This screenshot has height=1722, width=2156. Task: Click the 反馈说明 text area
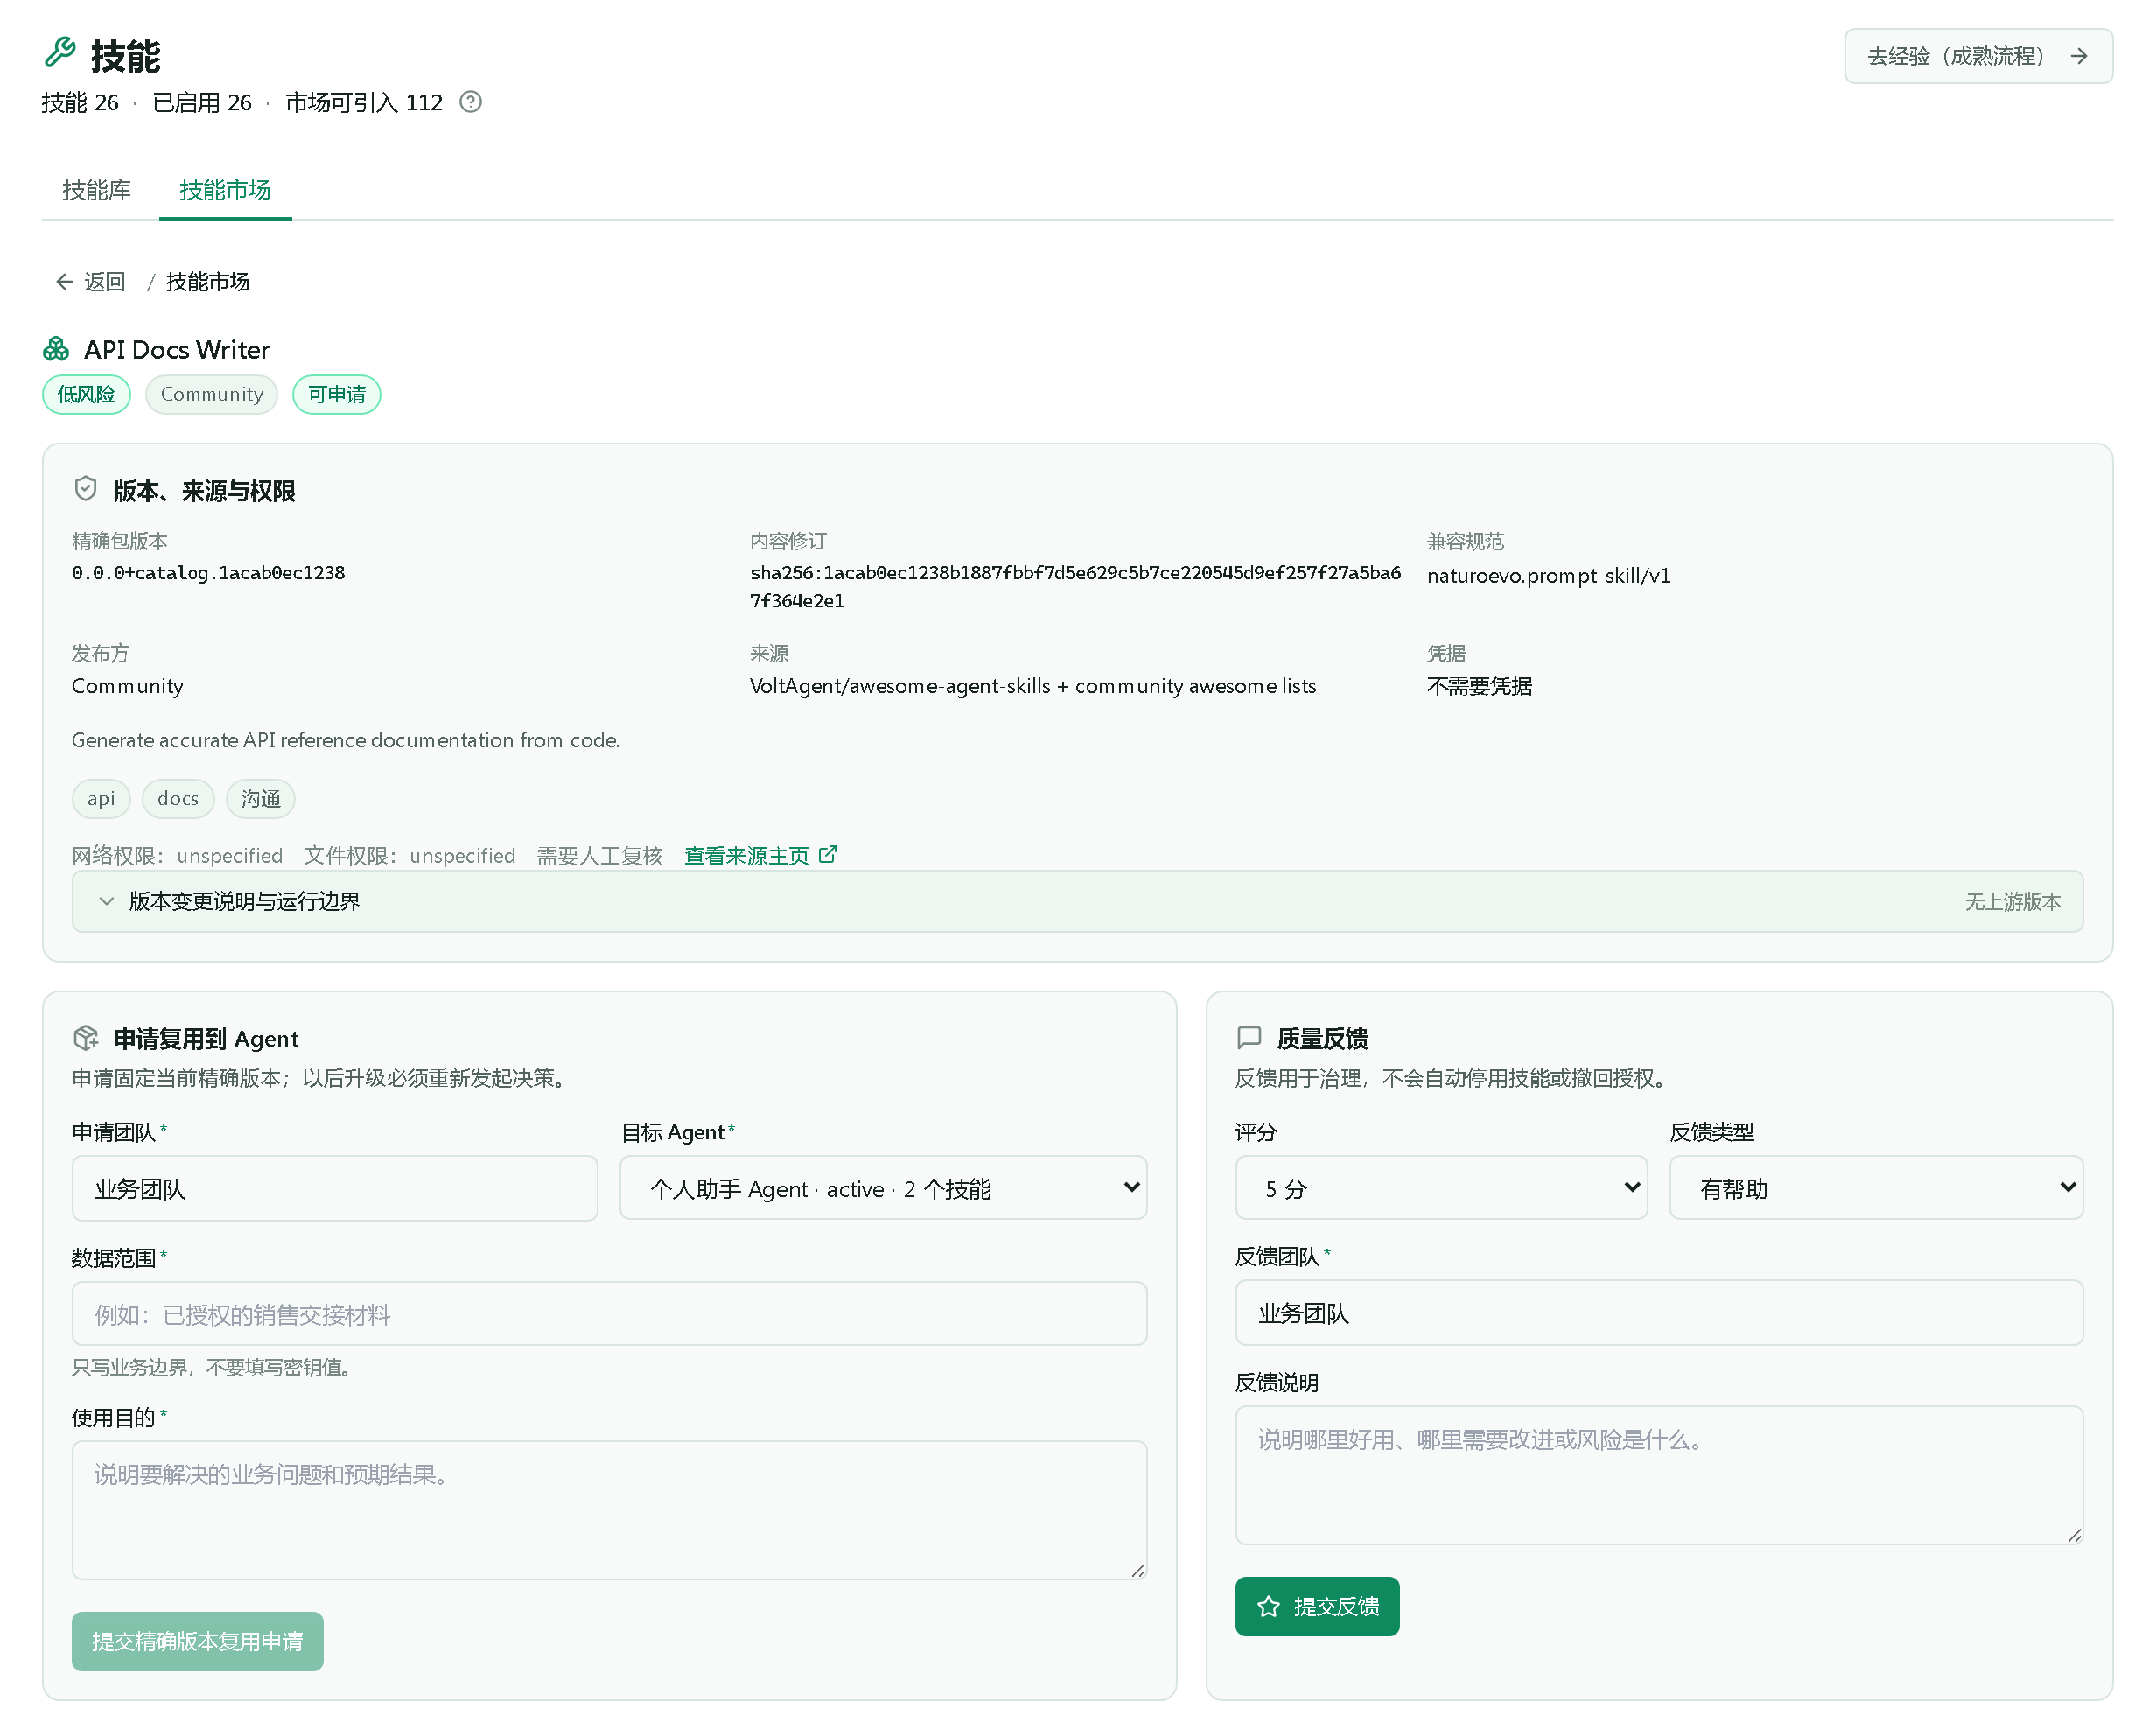pos(1659,1475)
